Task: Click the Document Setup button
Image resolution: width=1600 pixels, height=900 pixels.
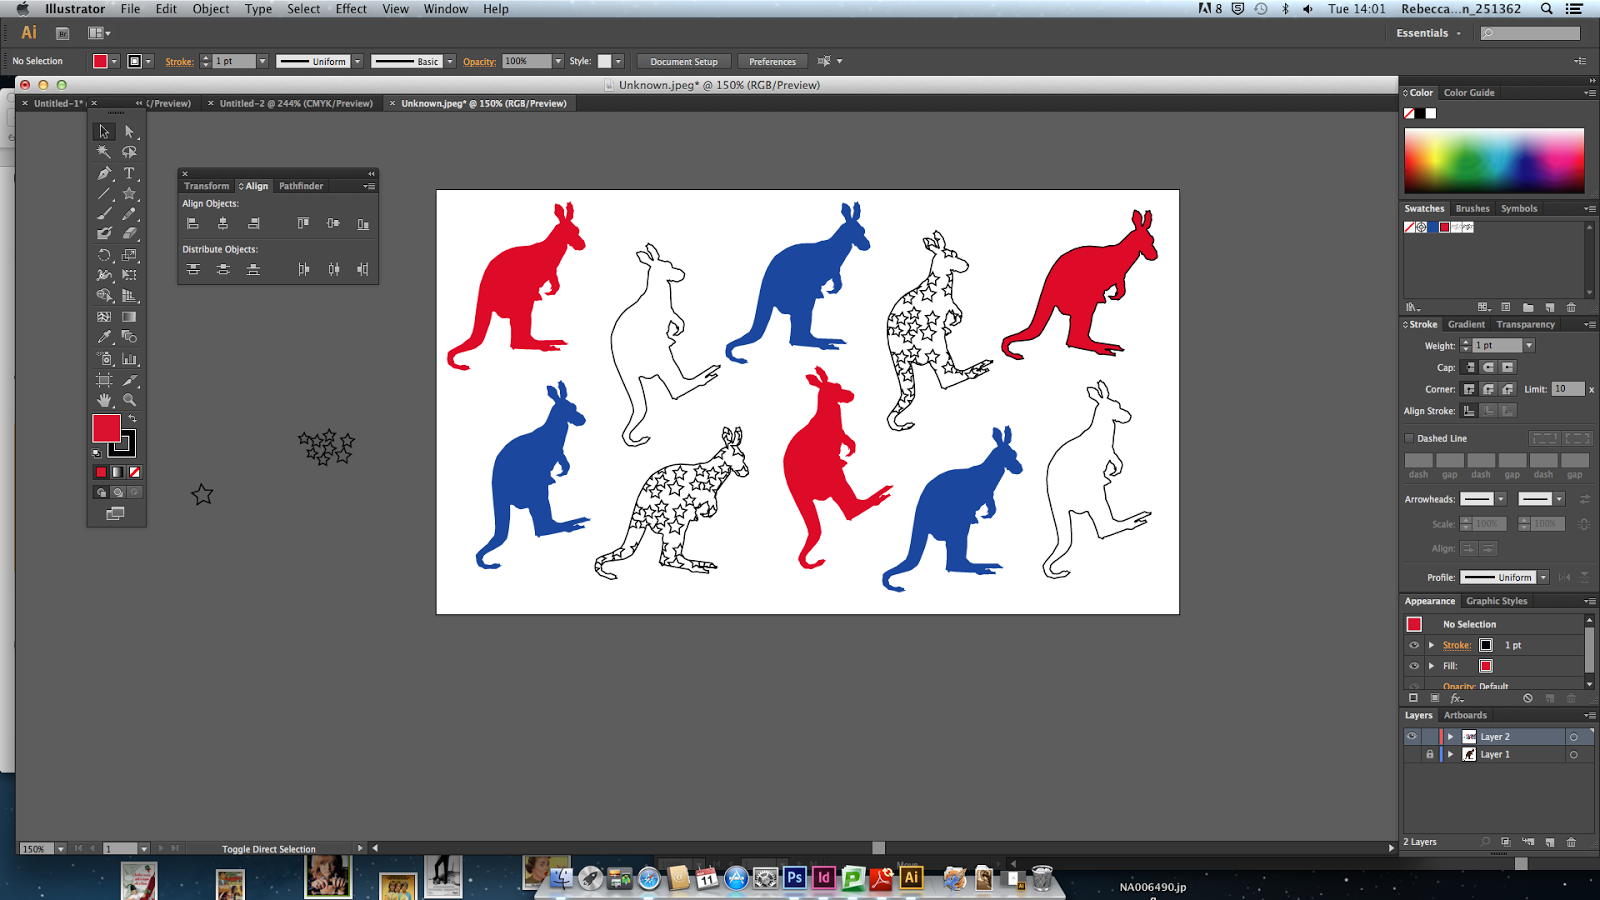Action: click(x=683, y=61)
